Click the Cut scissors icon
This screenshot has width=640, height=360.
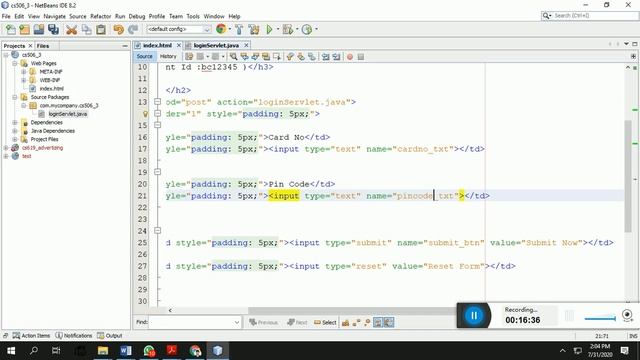click(71, 29)
